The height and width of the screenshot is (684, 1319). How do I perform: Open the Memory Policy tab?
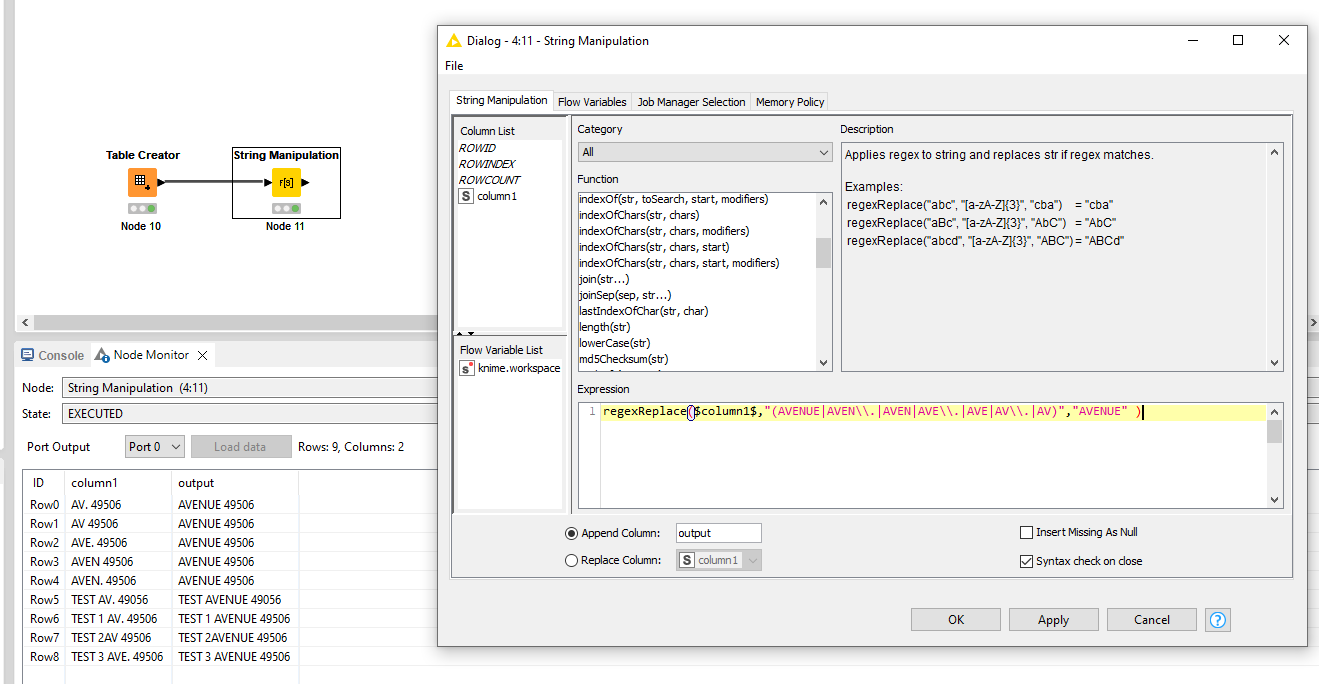click(x=790, y=102)
